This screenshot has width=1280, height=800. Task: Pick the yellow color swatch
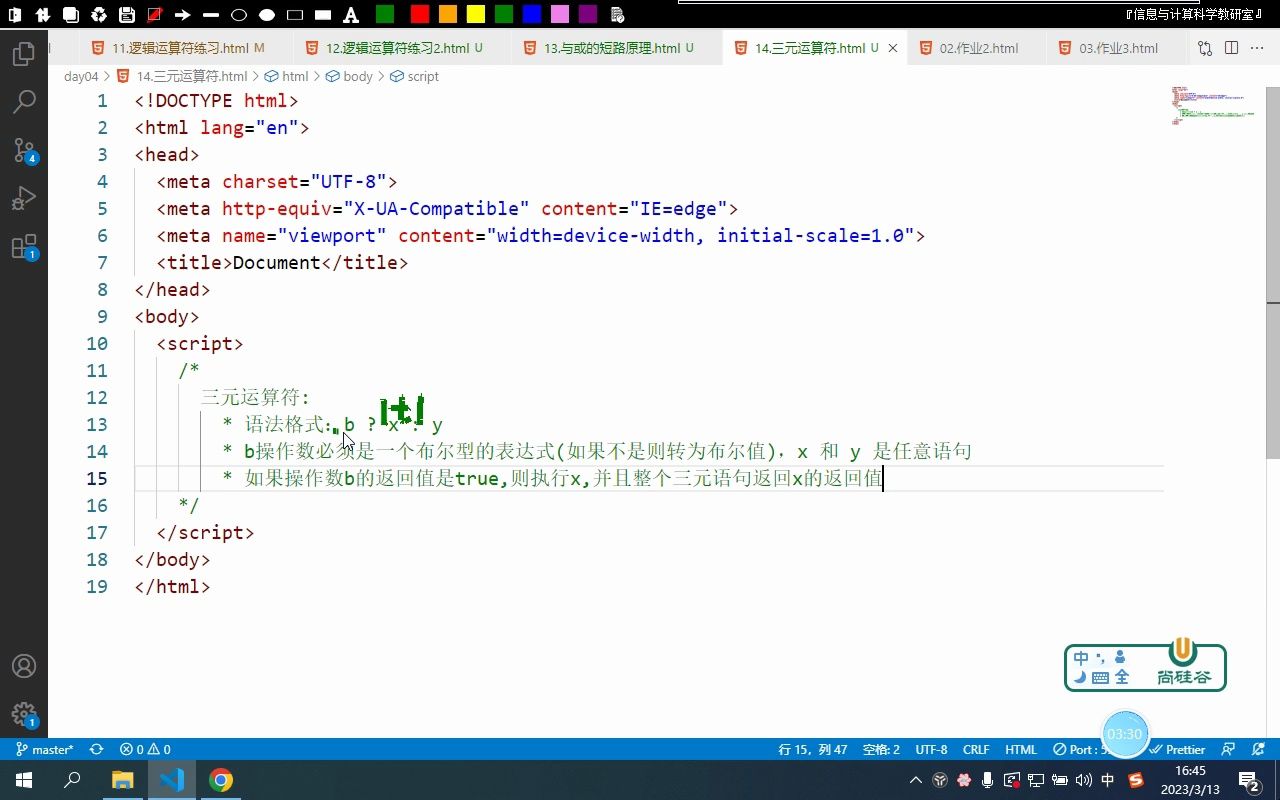(476, 14)
